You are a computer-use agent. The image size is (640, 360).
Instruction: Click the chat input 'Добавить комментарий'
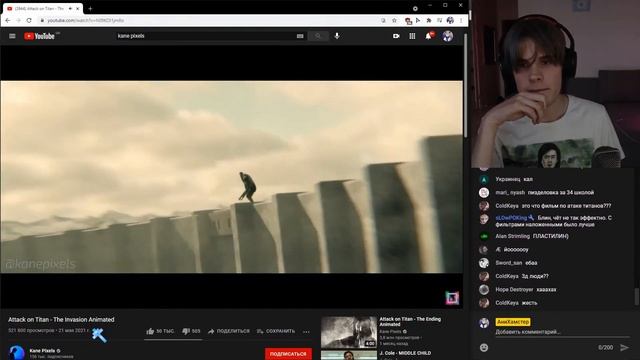pyautogui.click(x=562, y=332)
